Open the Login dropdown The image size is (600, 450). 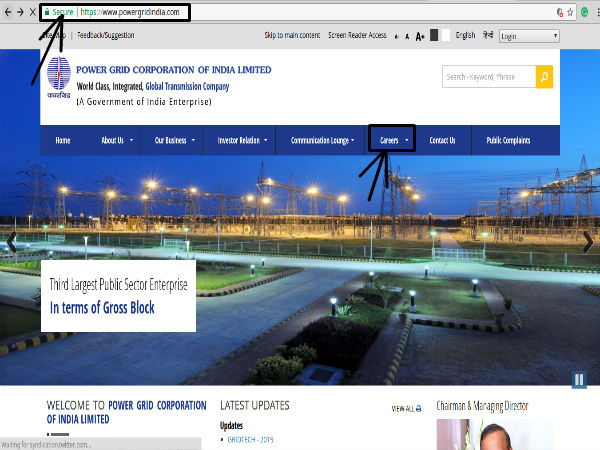point(529,36)
